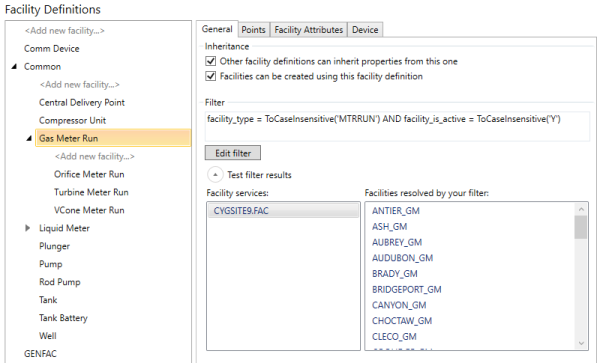600x363 pixels.
Task: Select CHOCTAW_GM in resolved facilities
Action: coord(402,321)
